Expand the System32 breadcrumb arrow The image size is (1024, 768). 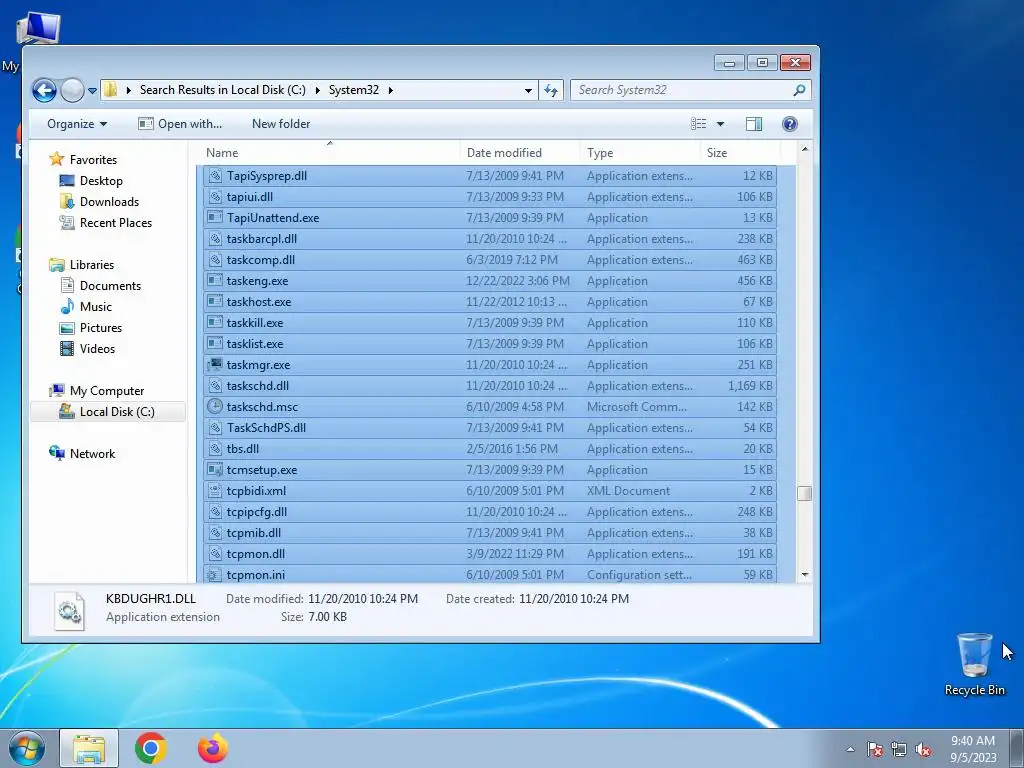[391, 90]
